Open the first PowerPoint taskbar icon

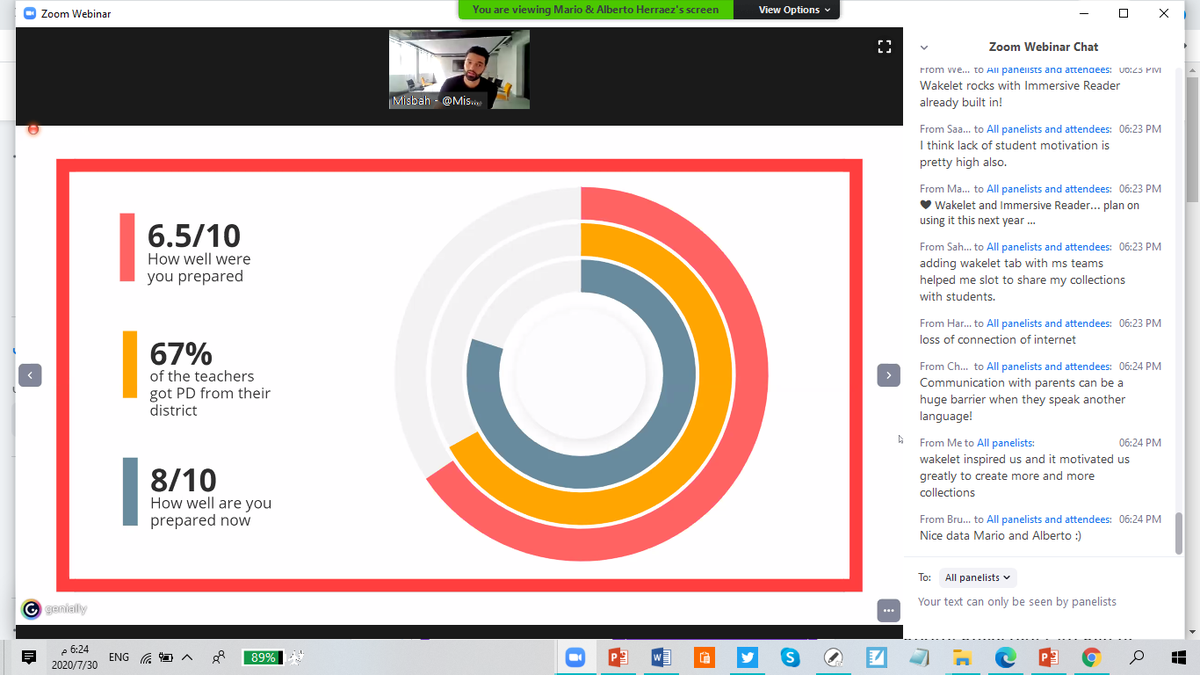[x=618, y=657]
